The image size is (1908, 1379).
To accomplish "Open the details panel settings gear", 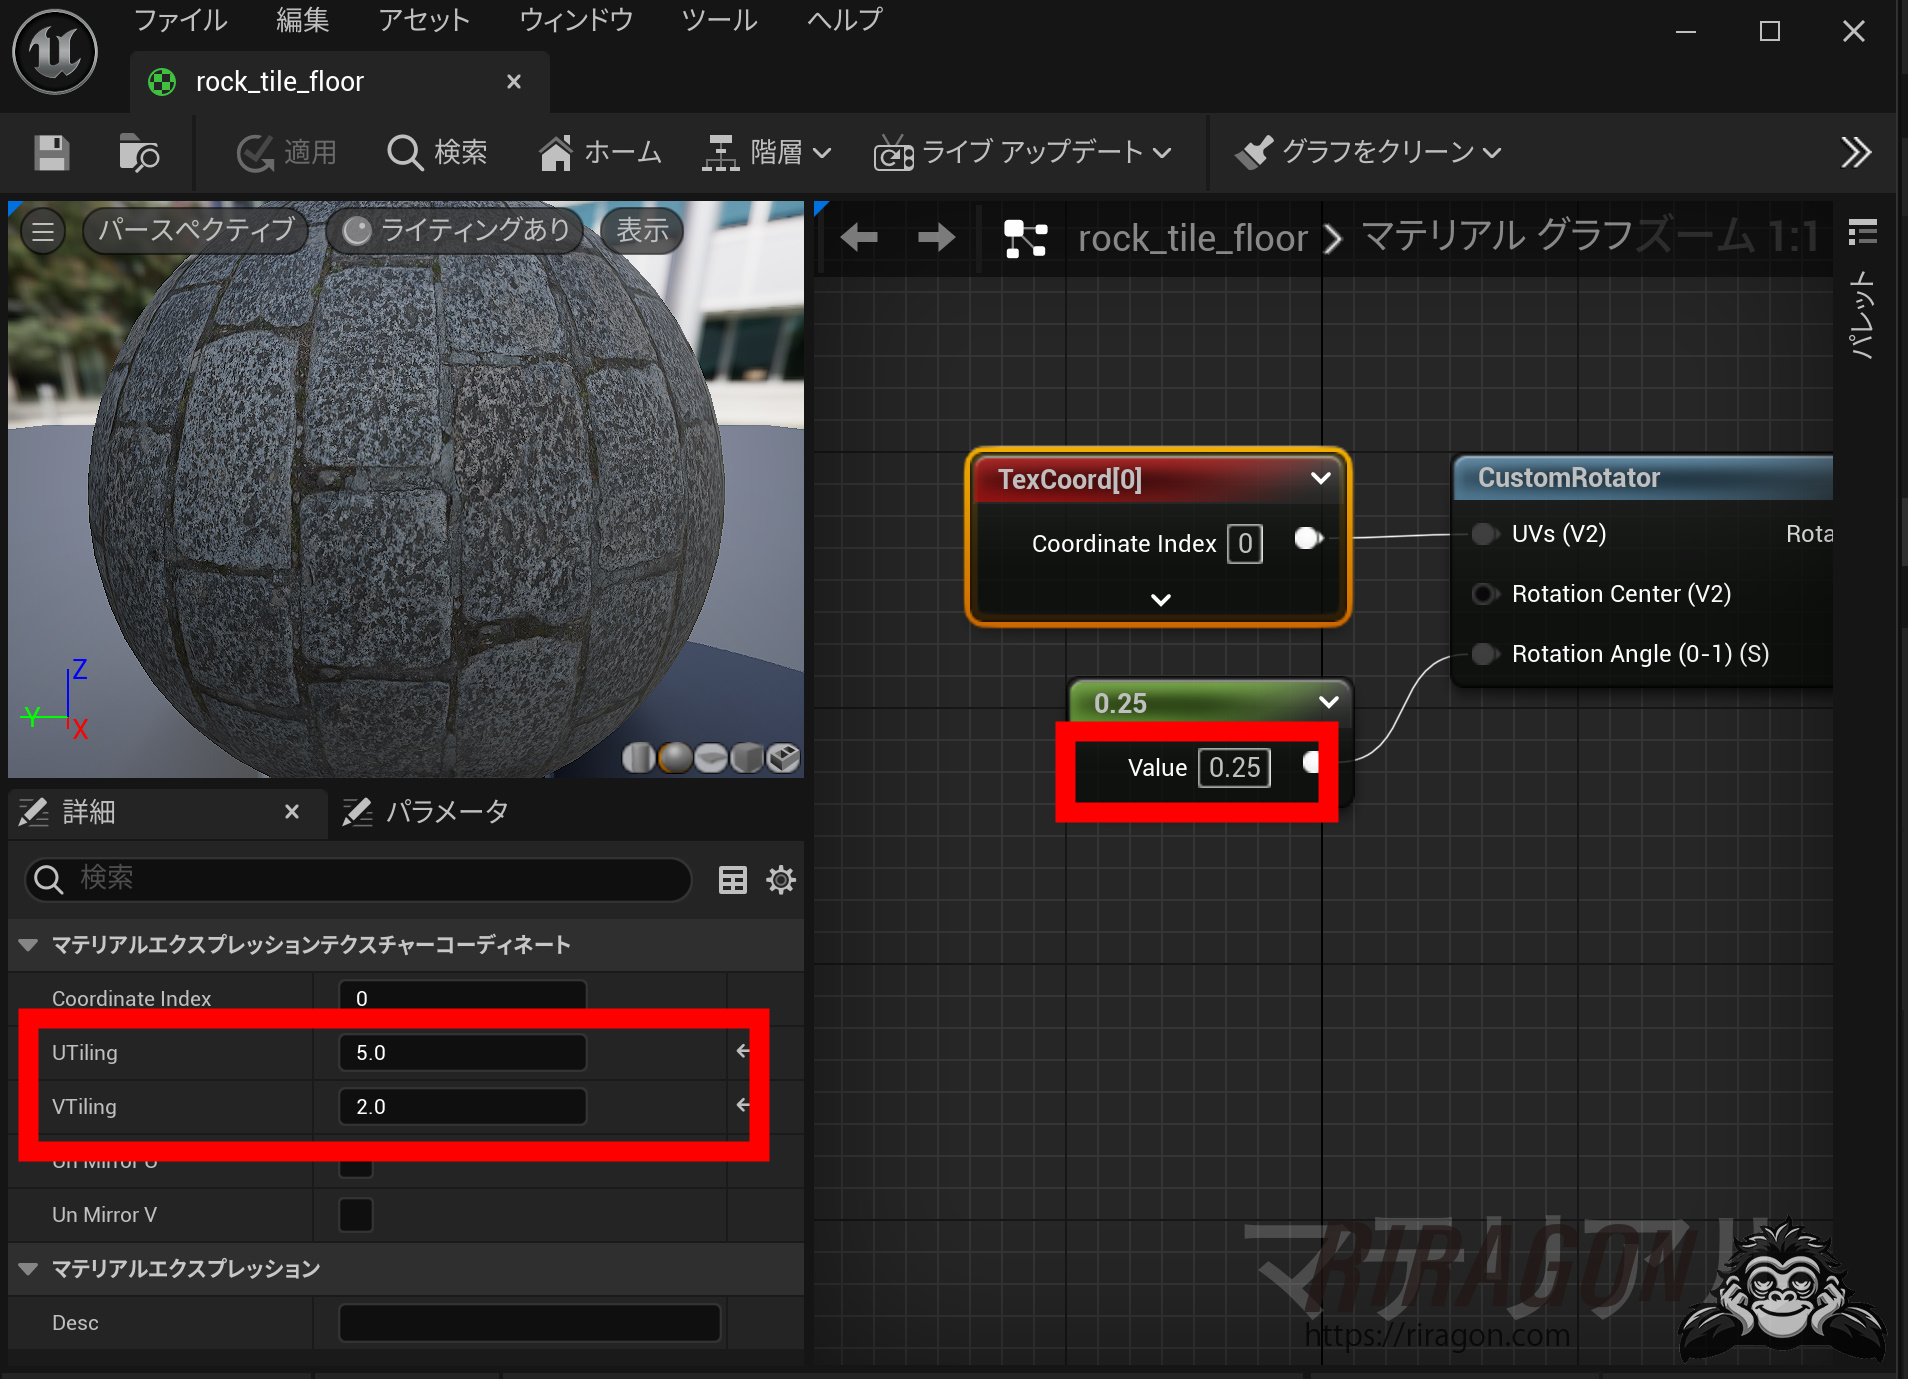I will [780, 880].
